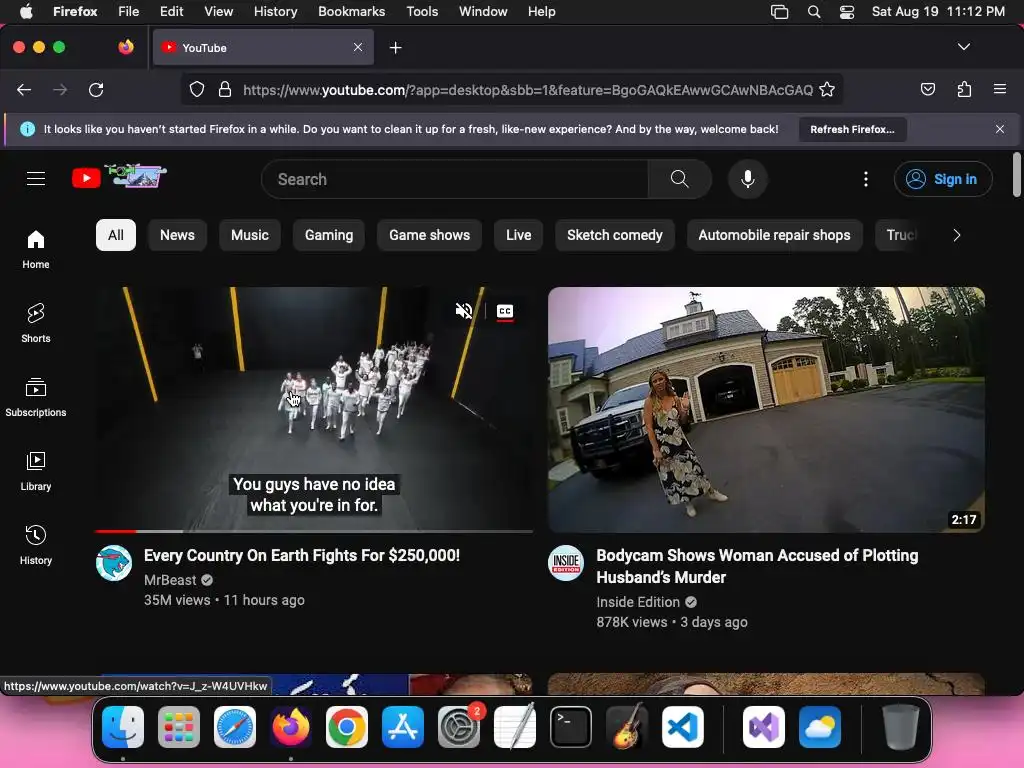
Task: Open Inside Edition channel avatar
Action: pos(566,563)
